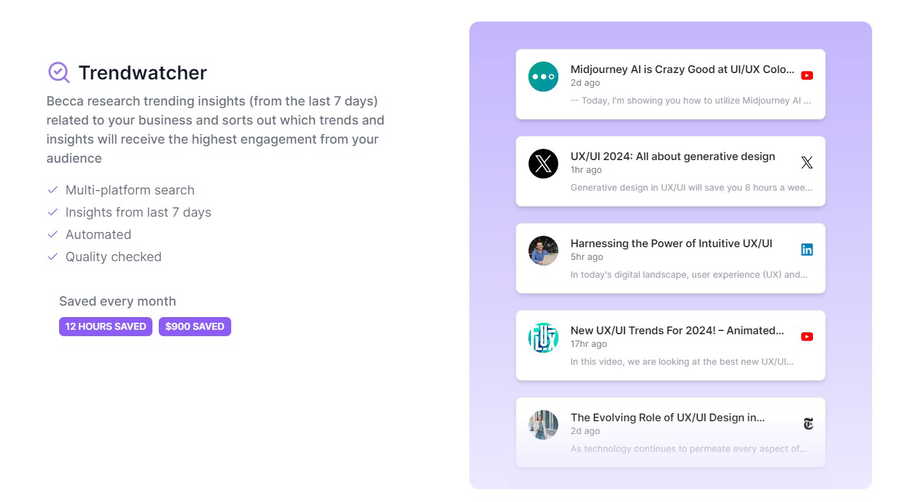
Task: Click the New York Times icon on Evolving Role card
Action: coord(808,424)
